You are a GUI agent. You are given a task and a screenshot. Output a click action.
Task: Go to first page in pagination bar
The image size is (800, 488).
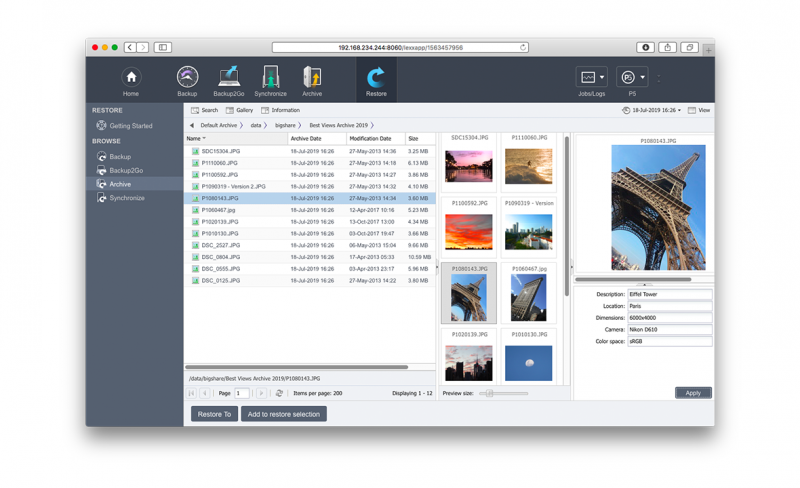191,393
